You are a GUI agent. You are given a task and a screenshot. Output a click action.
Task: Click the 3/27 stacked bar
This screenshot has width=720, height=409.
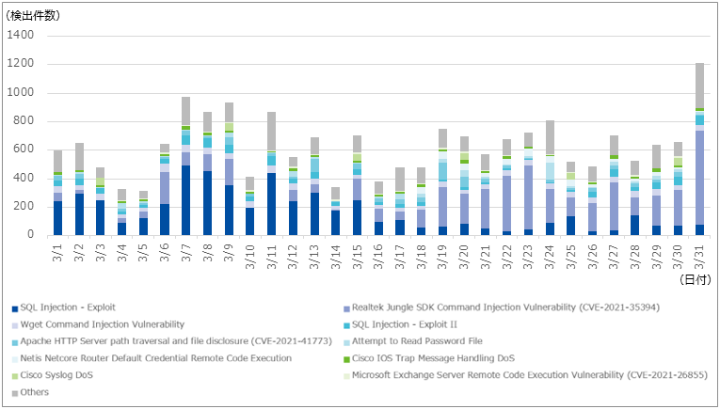pyautogui.click(x=614, y=185)
